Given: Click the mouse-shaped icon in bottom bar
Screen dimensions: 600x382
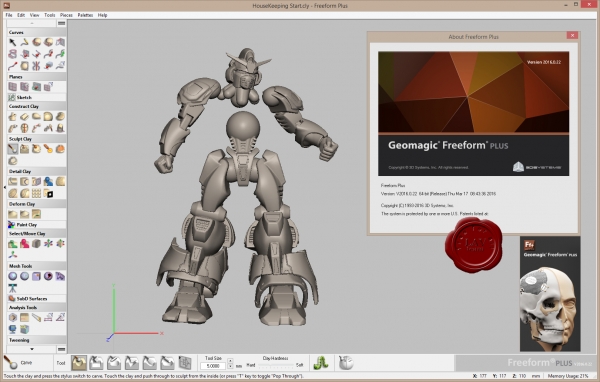Looking at the screenshot, I should pos(346,363).
